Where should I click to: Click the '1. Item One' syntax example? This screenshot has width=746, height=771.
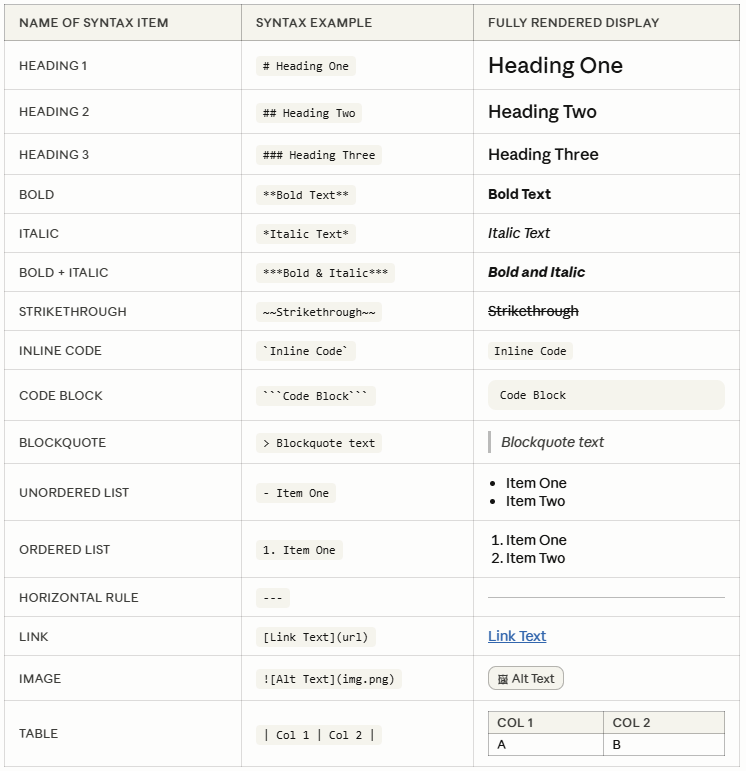coord(299,550)
